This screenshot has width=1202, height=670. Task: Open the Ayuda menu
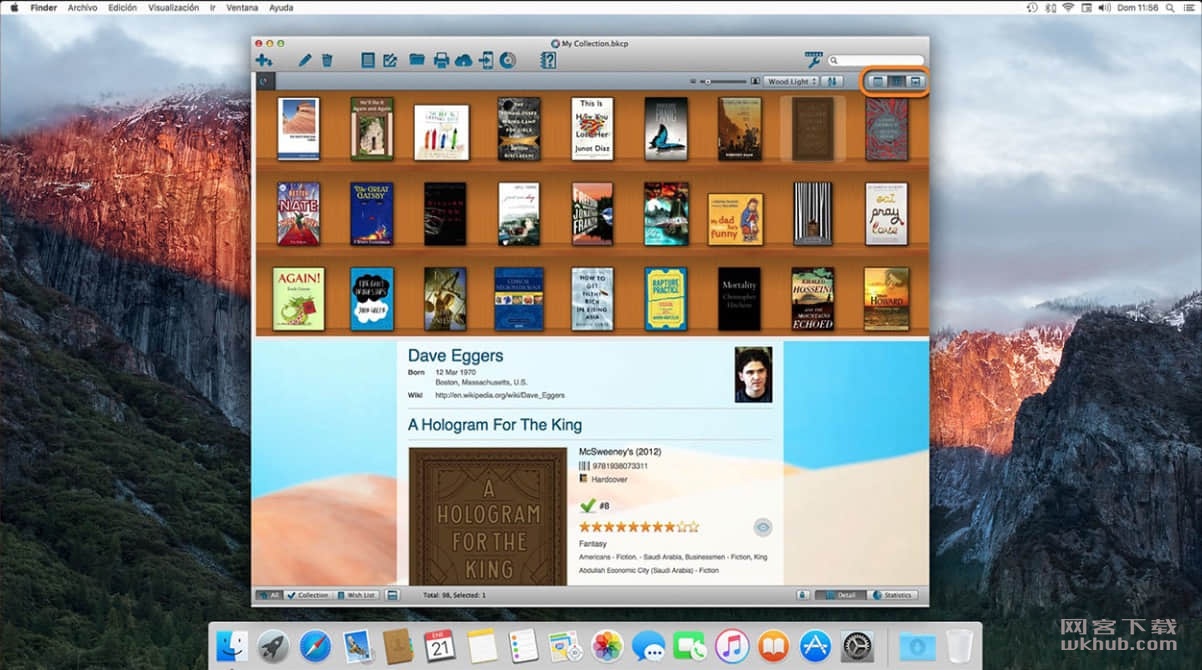[281, 7]
